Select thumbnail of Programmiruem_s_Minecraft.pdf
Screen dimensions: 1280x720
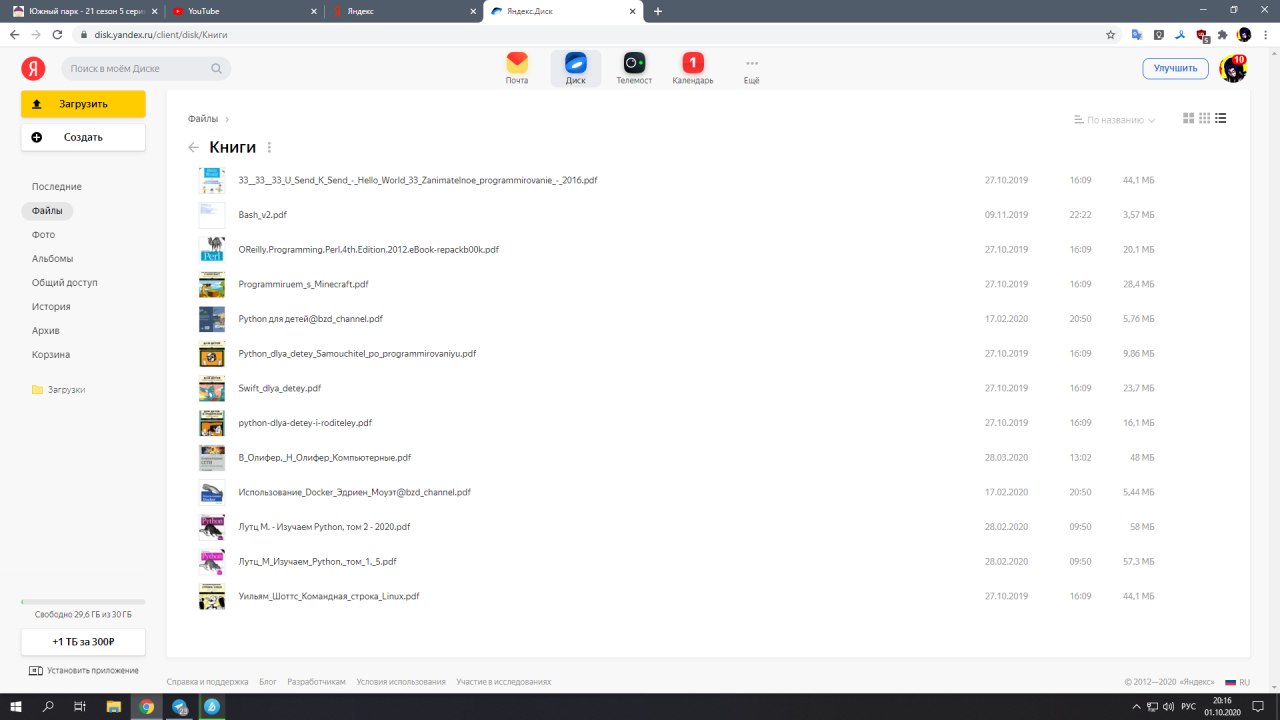pos(212,284)
